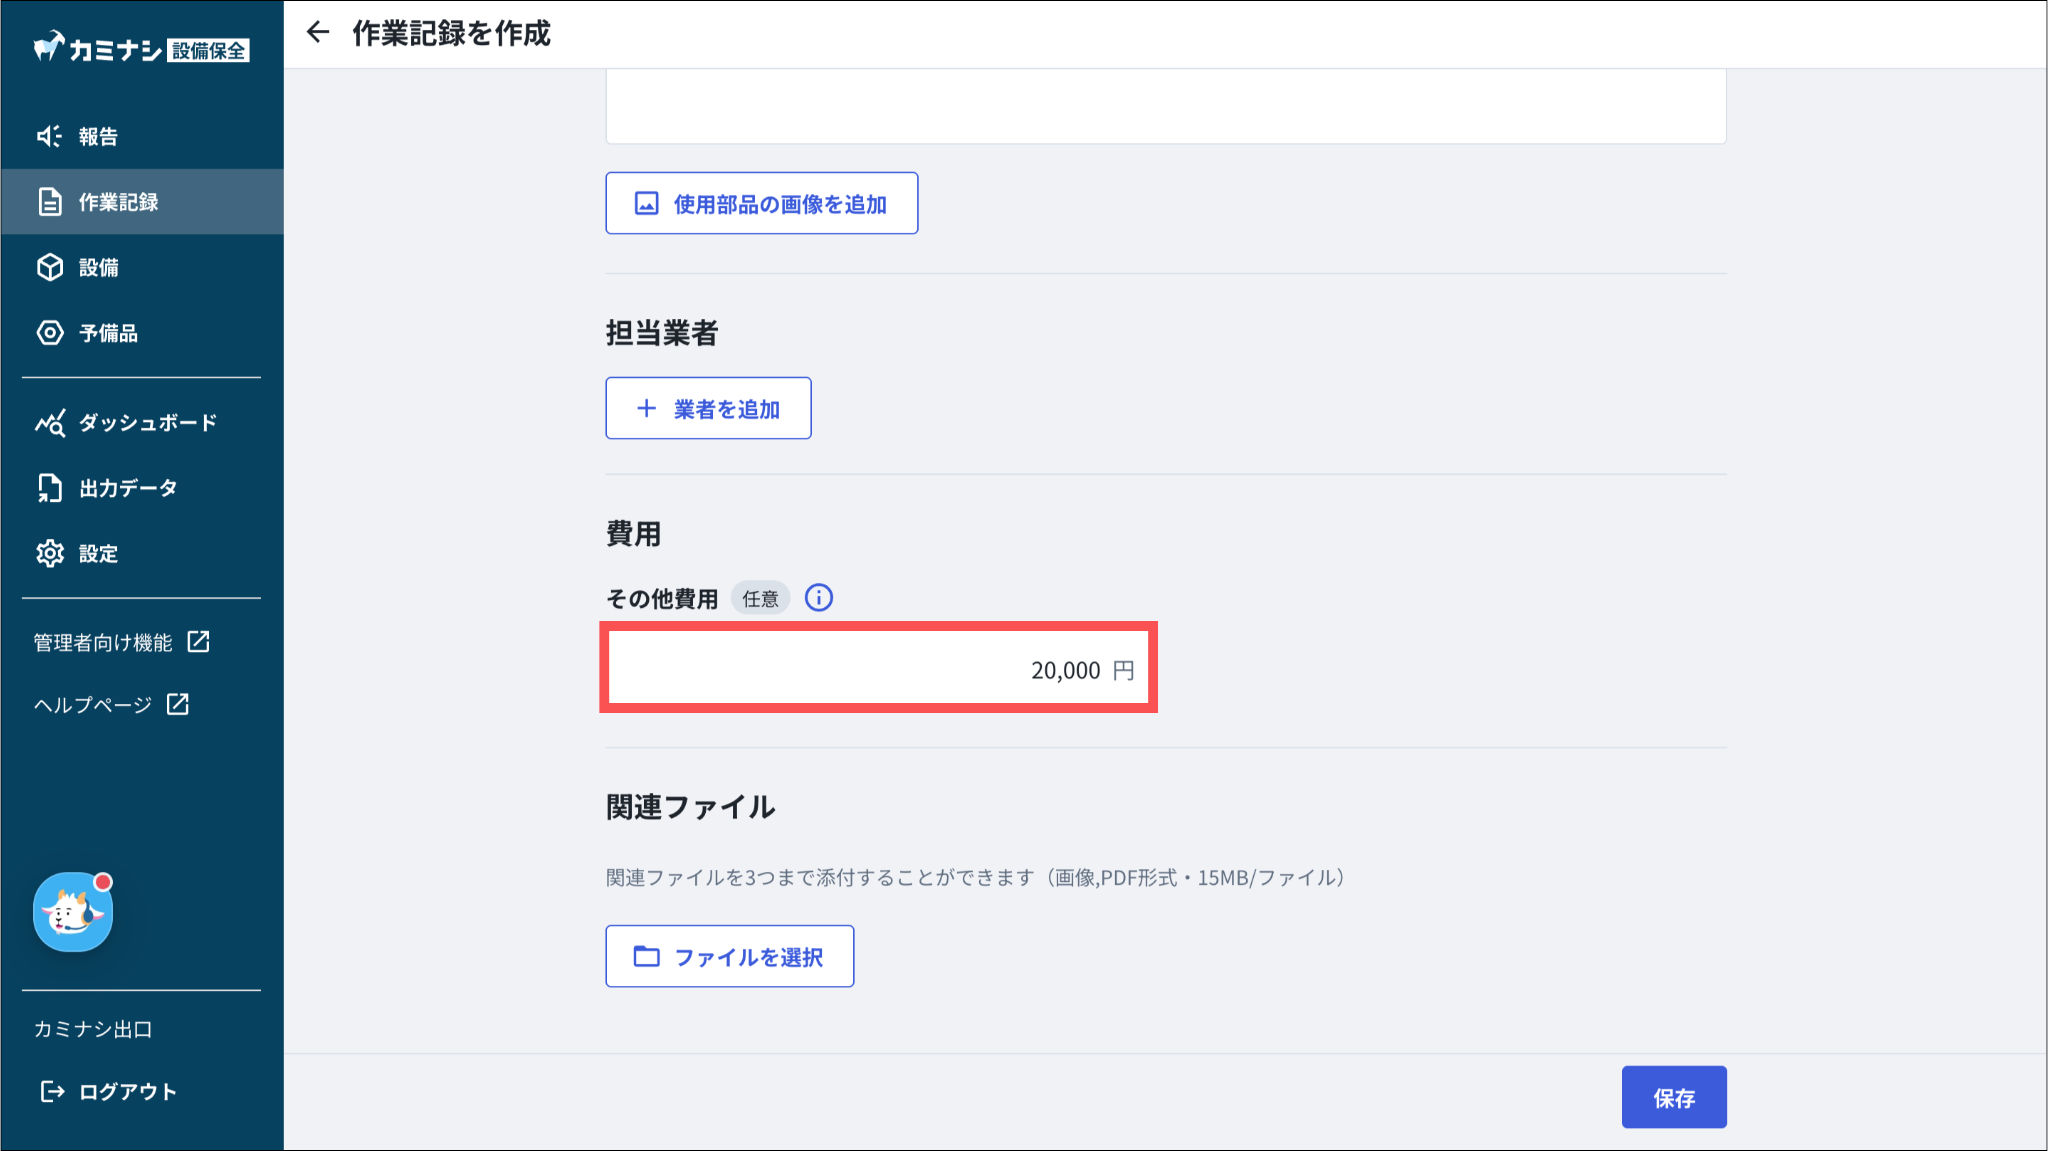The width and height of the screenshot is (2048, 1151).
Task: Click the megaphone icon for 報告
Action: [49, 136]
